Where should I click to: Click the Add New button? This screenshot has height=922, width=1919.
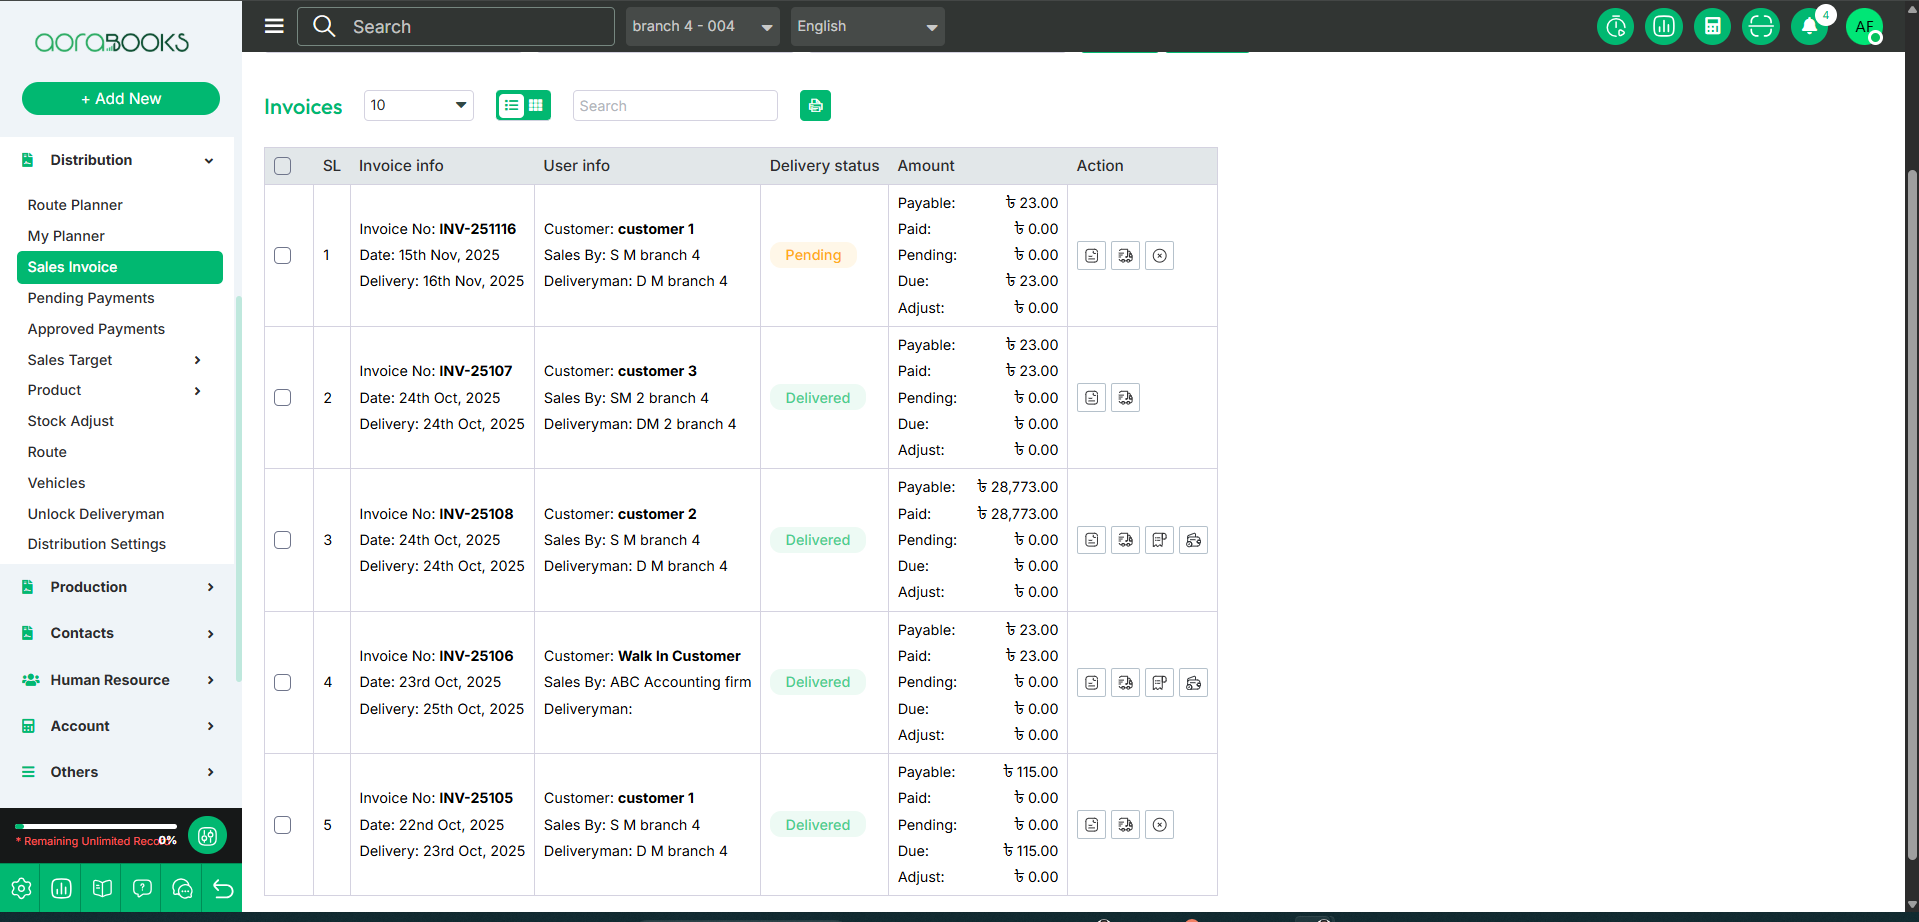(121, 99)
